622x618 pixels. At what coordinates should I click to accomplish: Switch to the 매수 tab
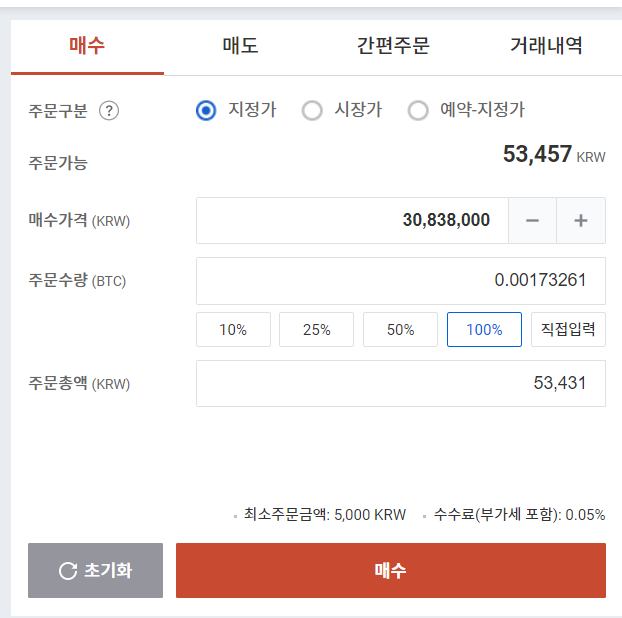(x=87, y=46)
